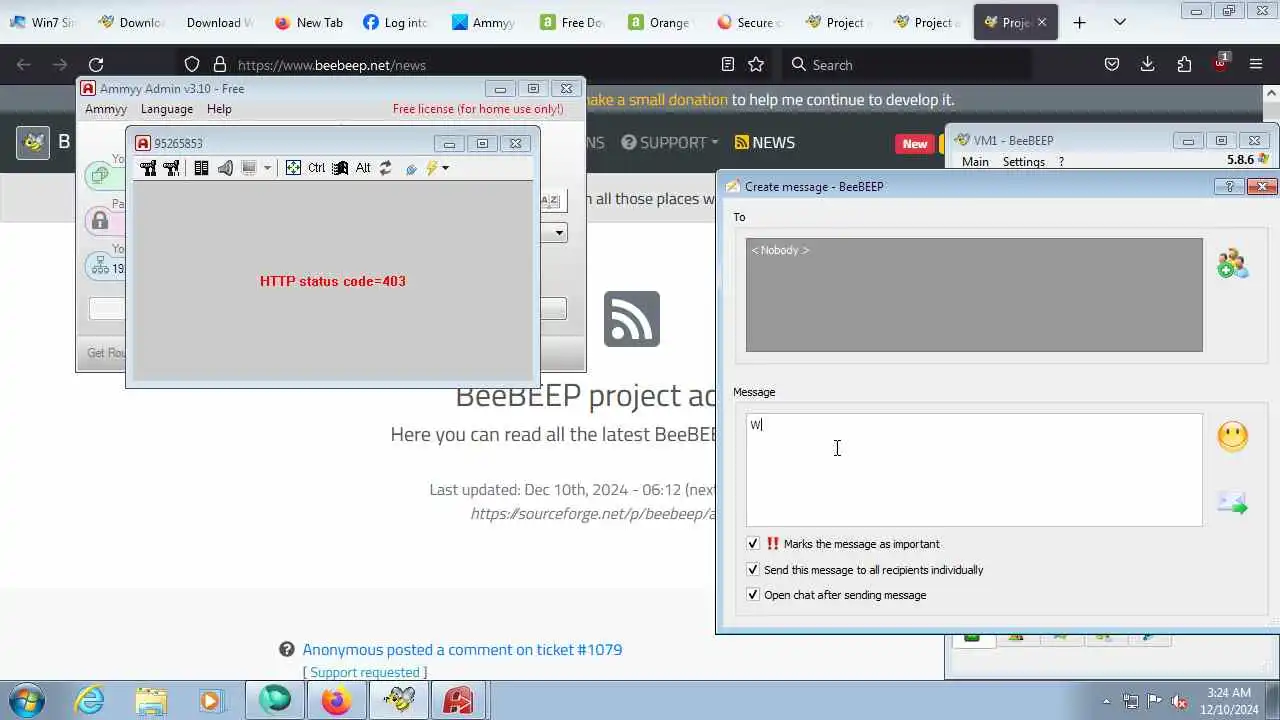1280x720 pixels.
Task: Open file manager icon in Ammyy session toolbar
Action: pyautogui.click(x=201, y=168)
